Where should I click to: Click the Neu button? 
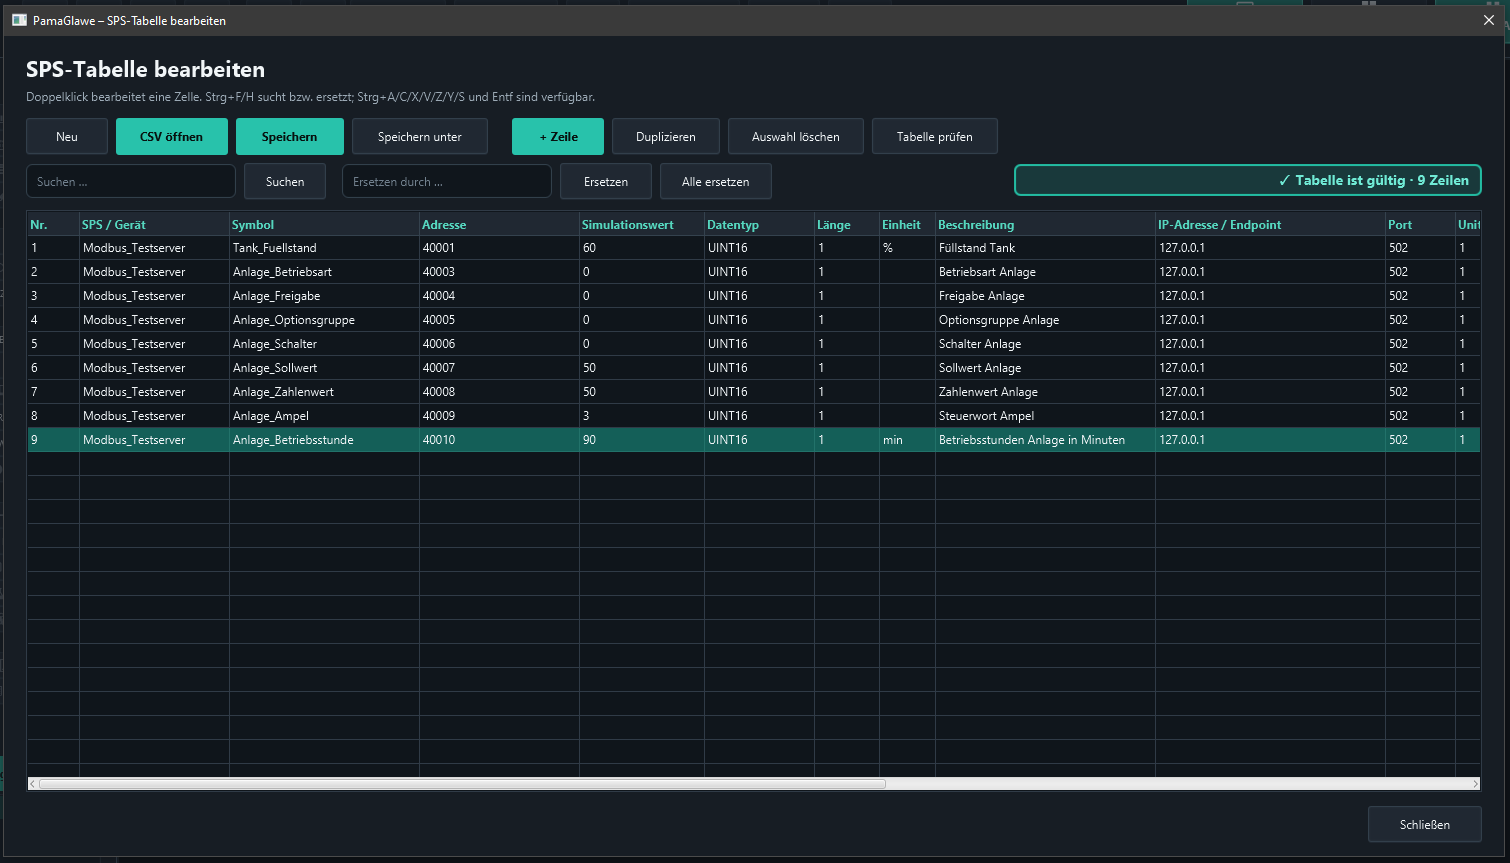tap(67, 137)
